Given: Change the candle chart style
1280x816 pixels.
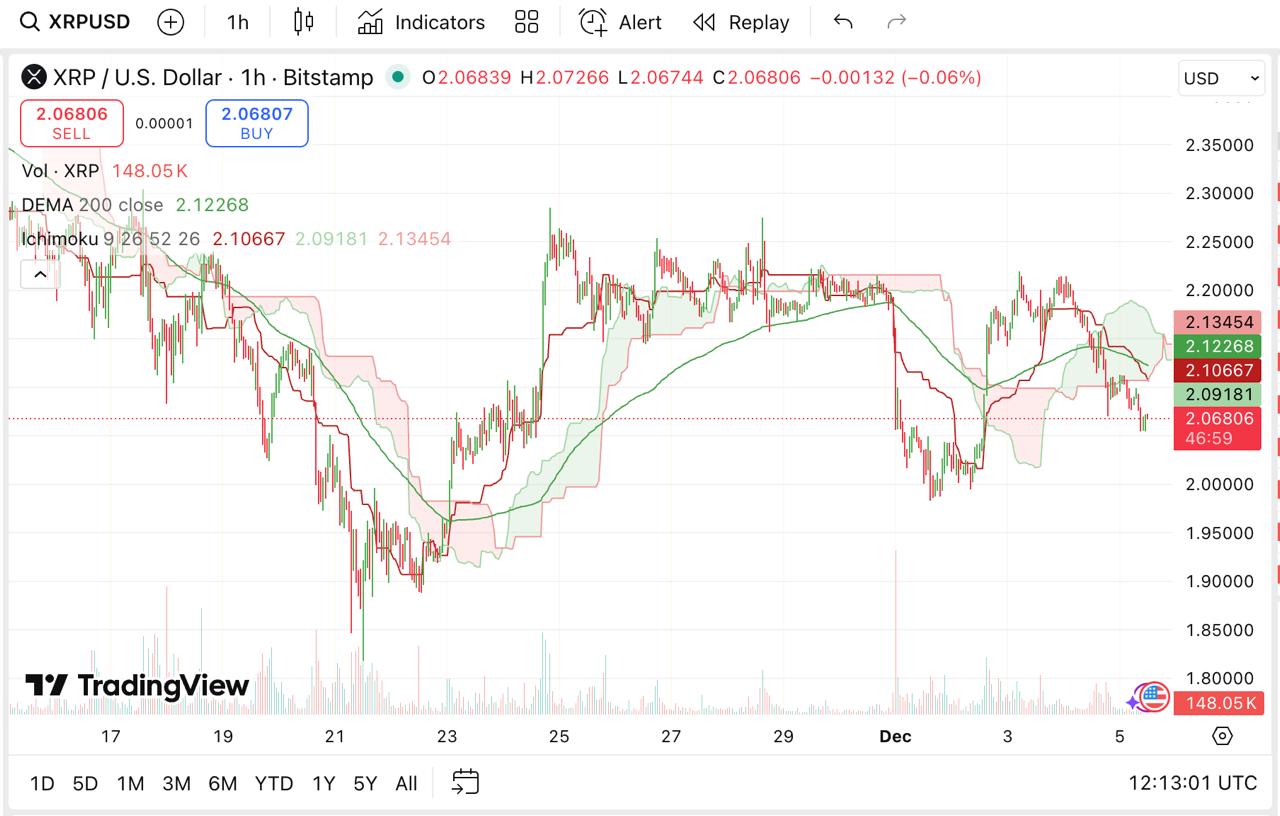Looking at the screenshot, I should (x=304, y=21).
